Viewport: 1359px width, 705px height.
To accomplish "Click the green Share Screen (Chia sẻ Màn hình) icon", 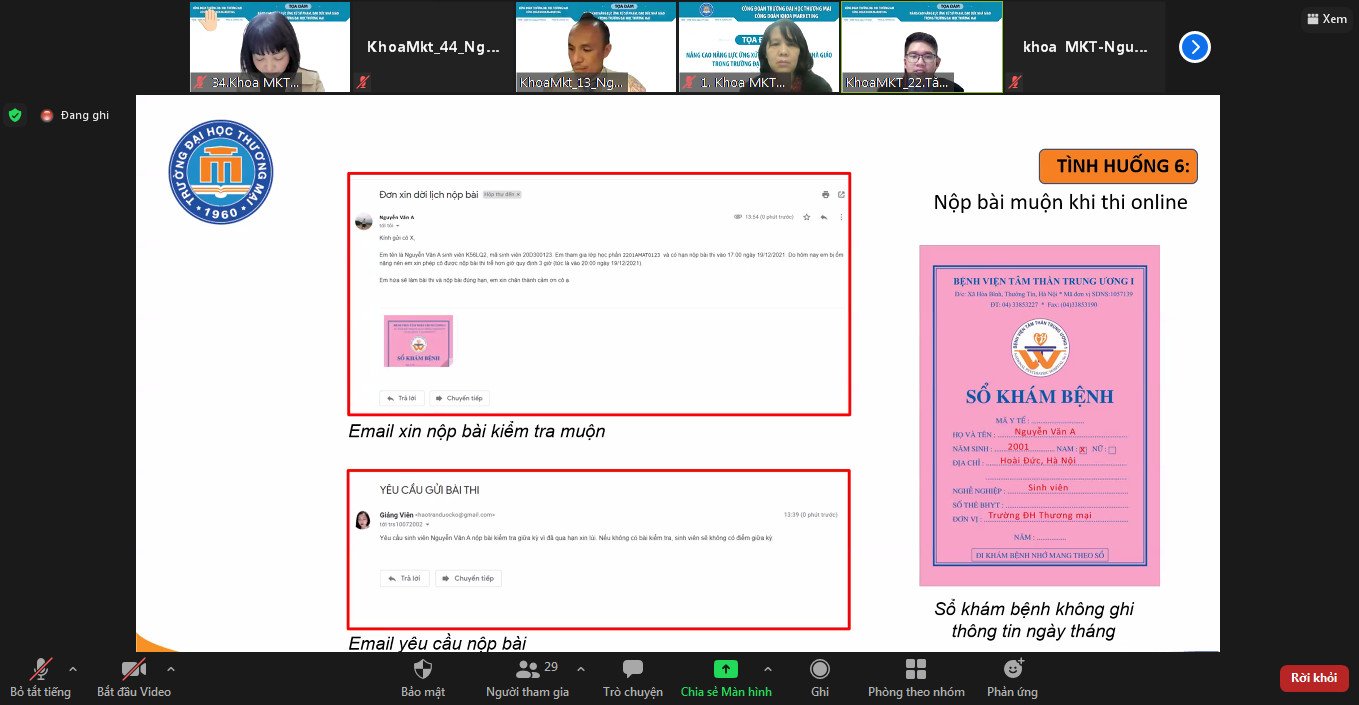I will point(725,670).
